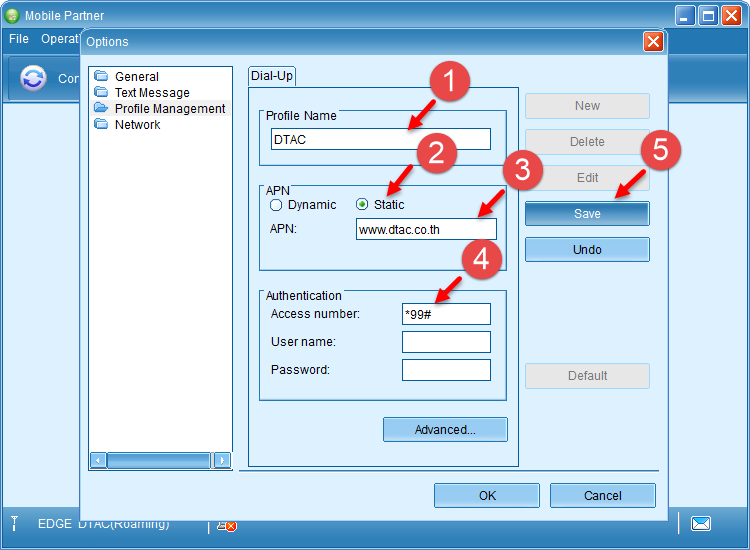The width and height of the screenshot is (750, 550).
Task: Click the OK button
Action: [487, 495]
